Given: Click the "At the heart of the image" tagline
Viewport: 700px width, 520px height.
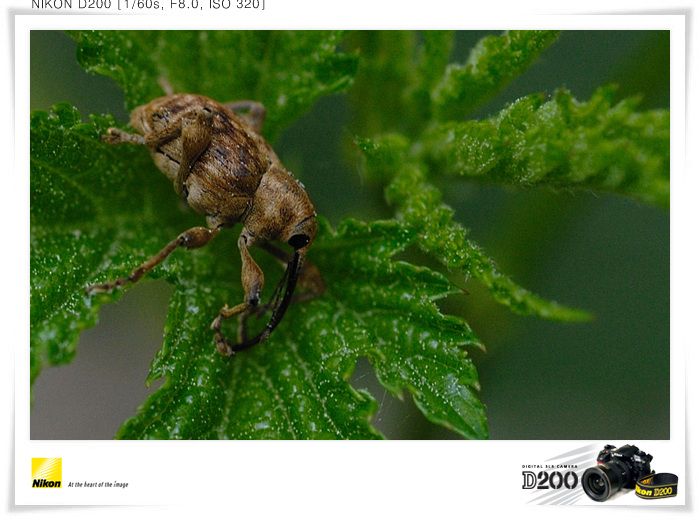Looking at the screenshot, I should click(98, 484).
